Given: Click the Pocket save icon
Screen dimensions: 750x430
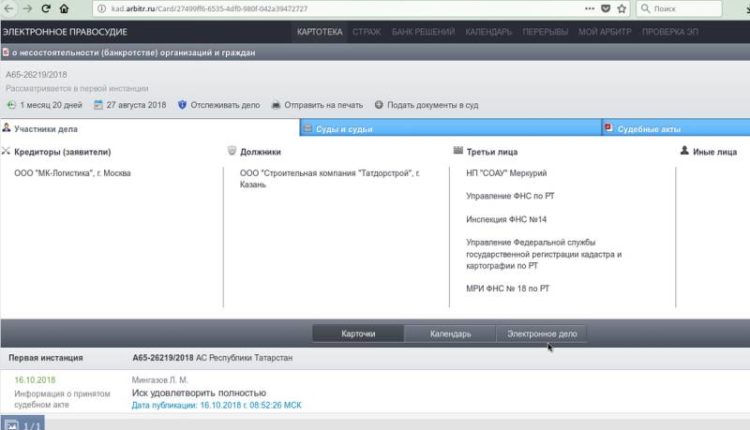Looking at the screenshot, I should coord(606,9).
